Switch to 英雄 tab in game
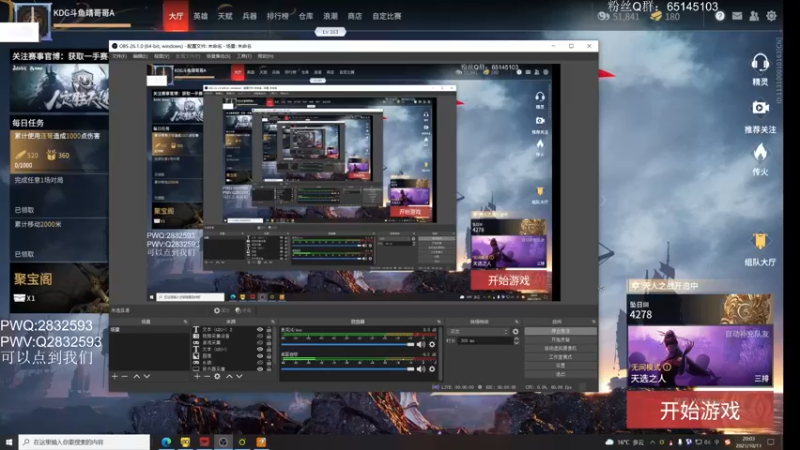The height and width of the screenshot is (450, 800). click(x=201, y=16)
